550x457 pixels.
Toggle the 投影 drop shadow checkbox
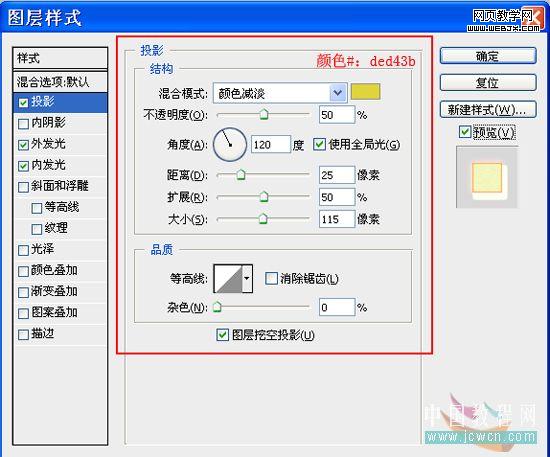(24, 103)
